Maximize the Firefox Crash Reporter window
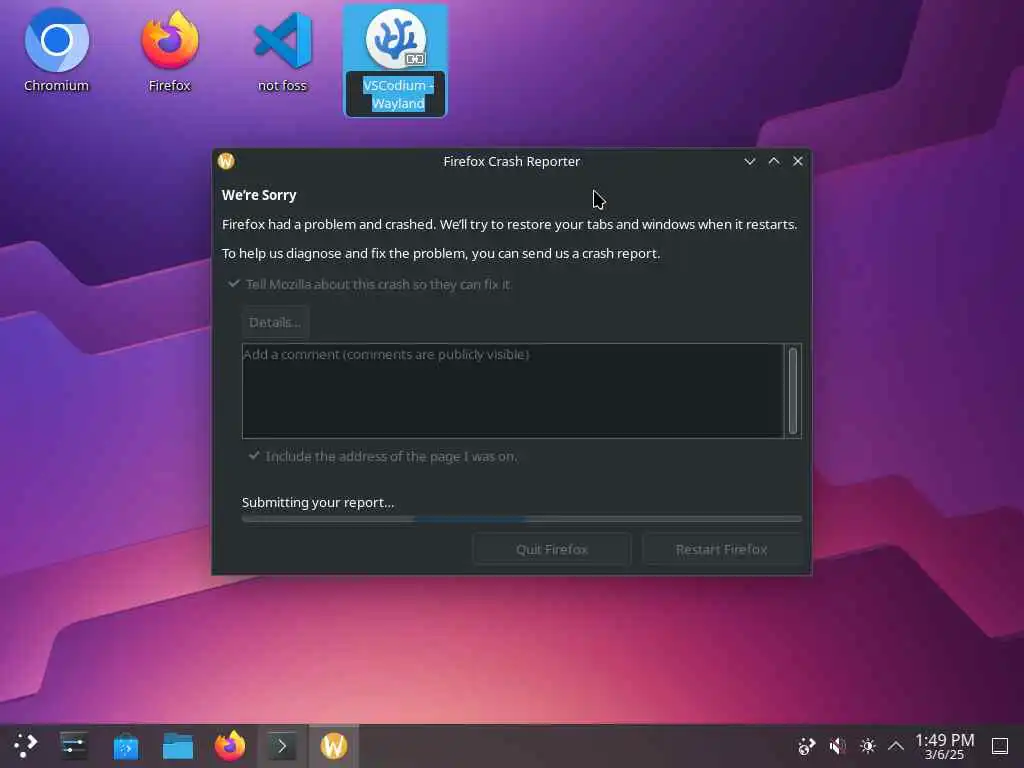Viewport: 1024px width, 768px height. point(774,161)
